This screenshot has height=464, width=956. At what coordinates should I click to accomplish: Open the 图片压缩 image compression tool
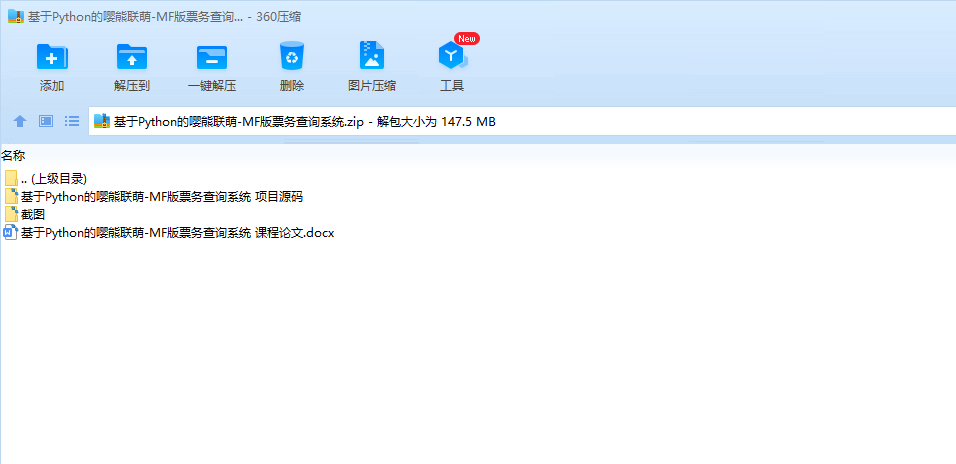coord(371,55)
